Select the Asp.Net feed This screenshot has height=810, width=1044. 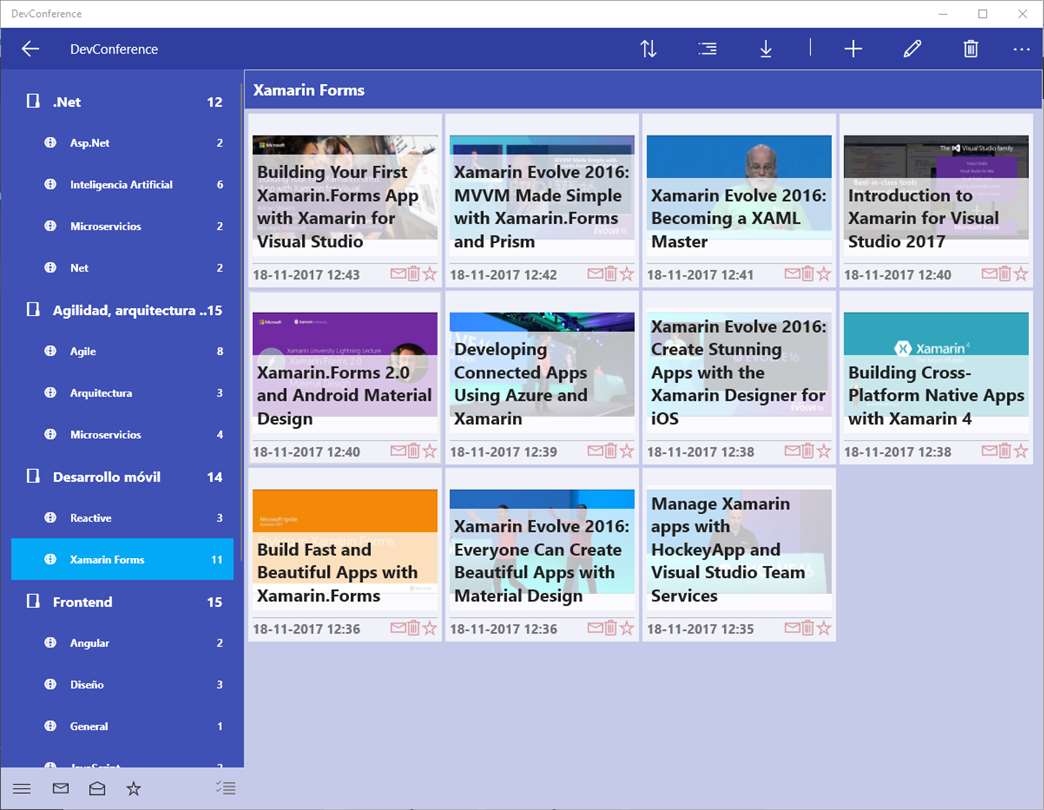[123, 142]
